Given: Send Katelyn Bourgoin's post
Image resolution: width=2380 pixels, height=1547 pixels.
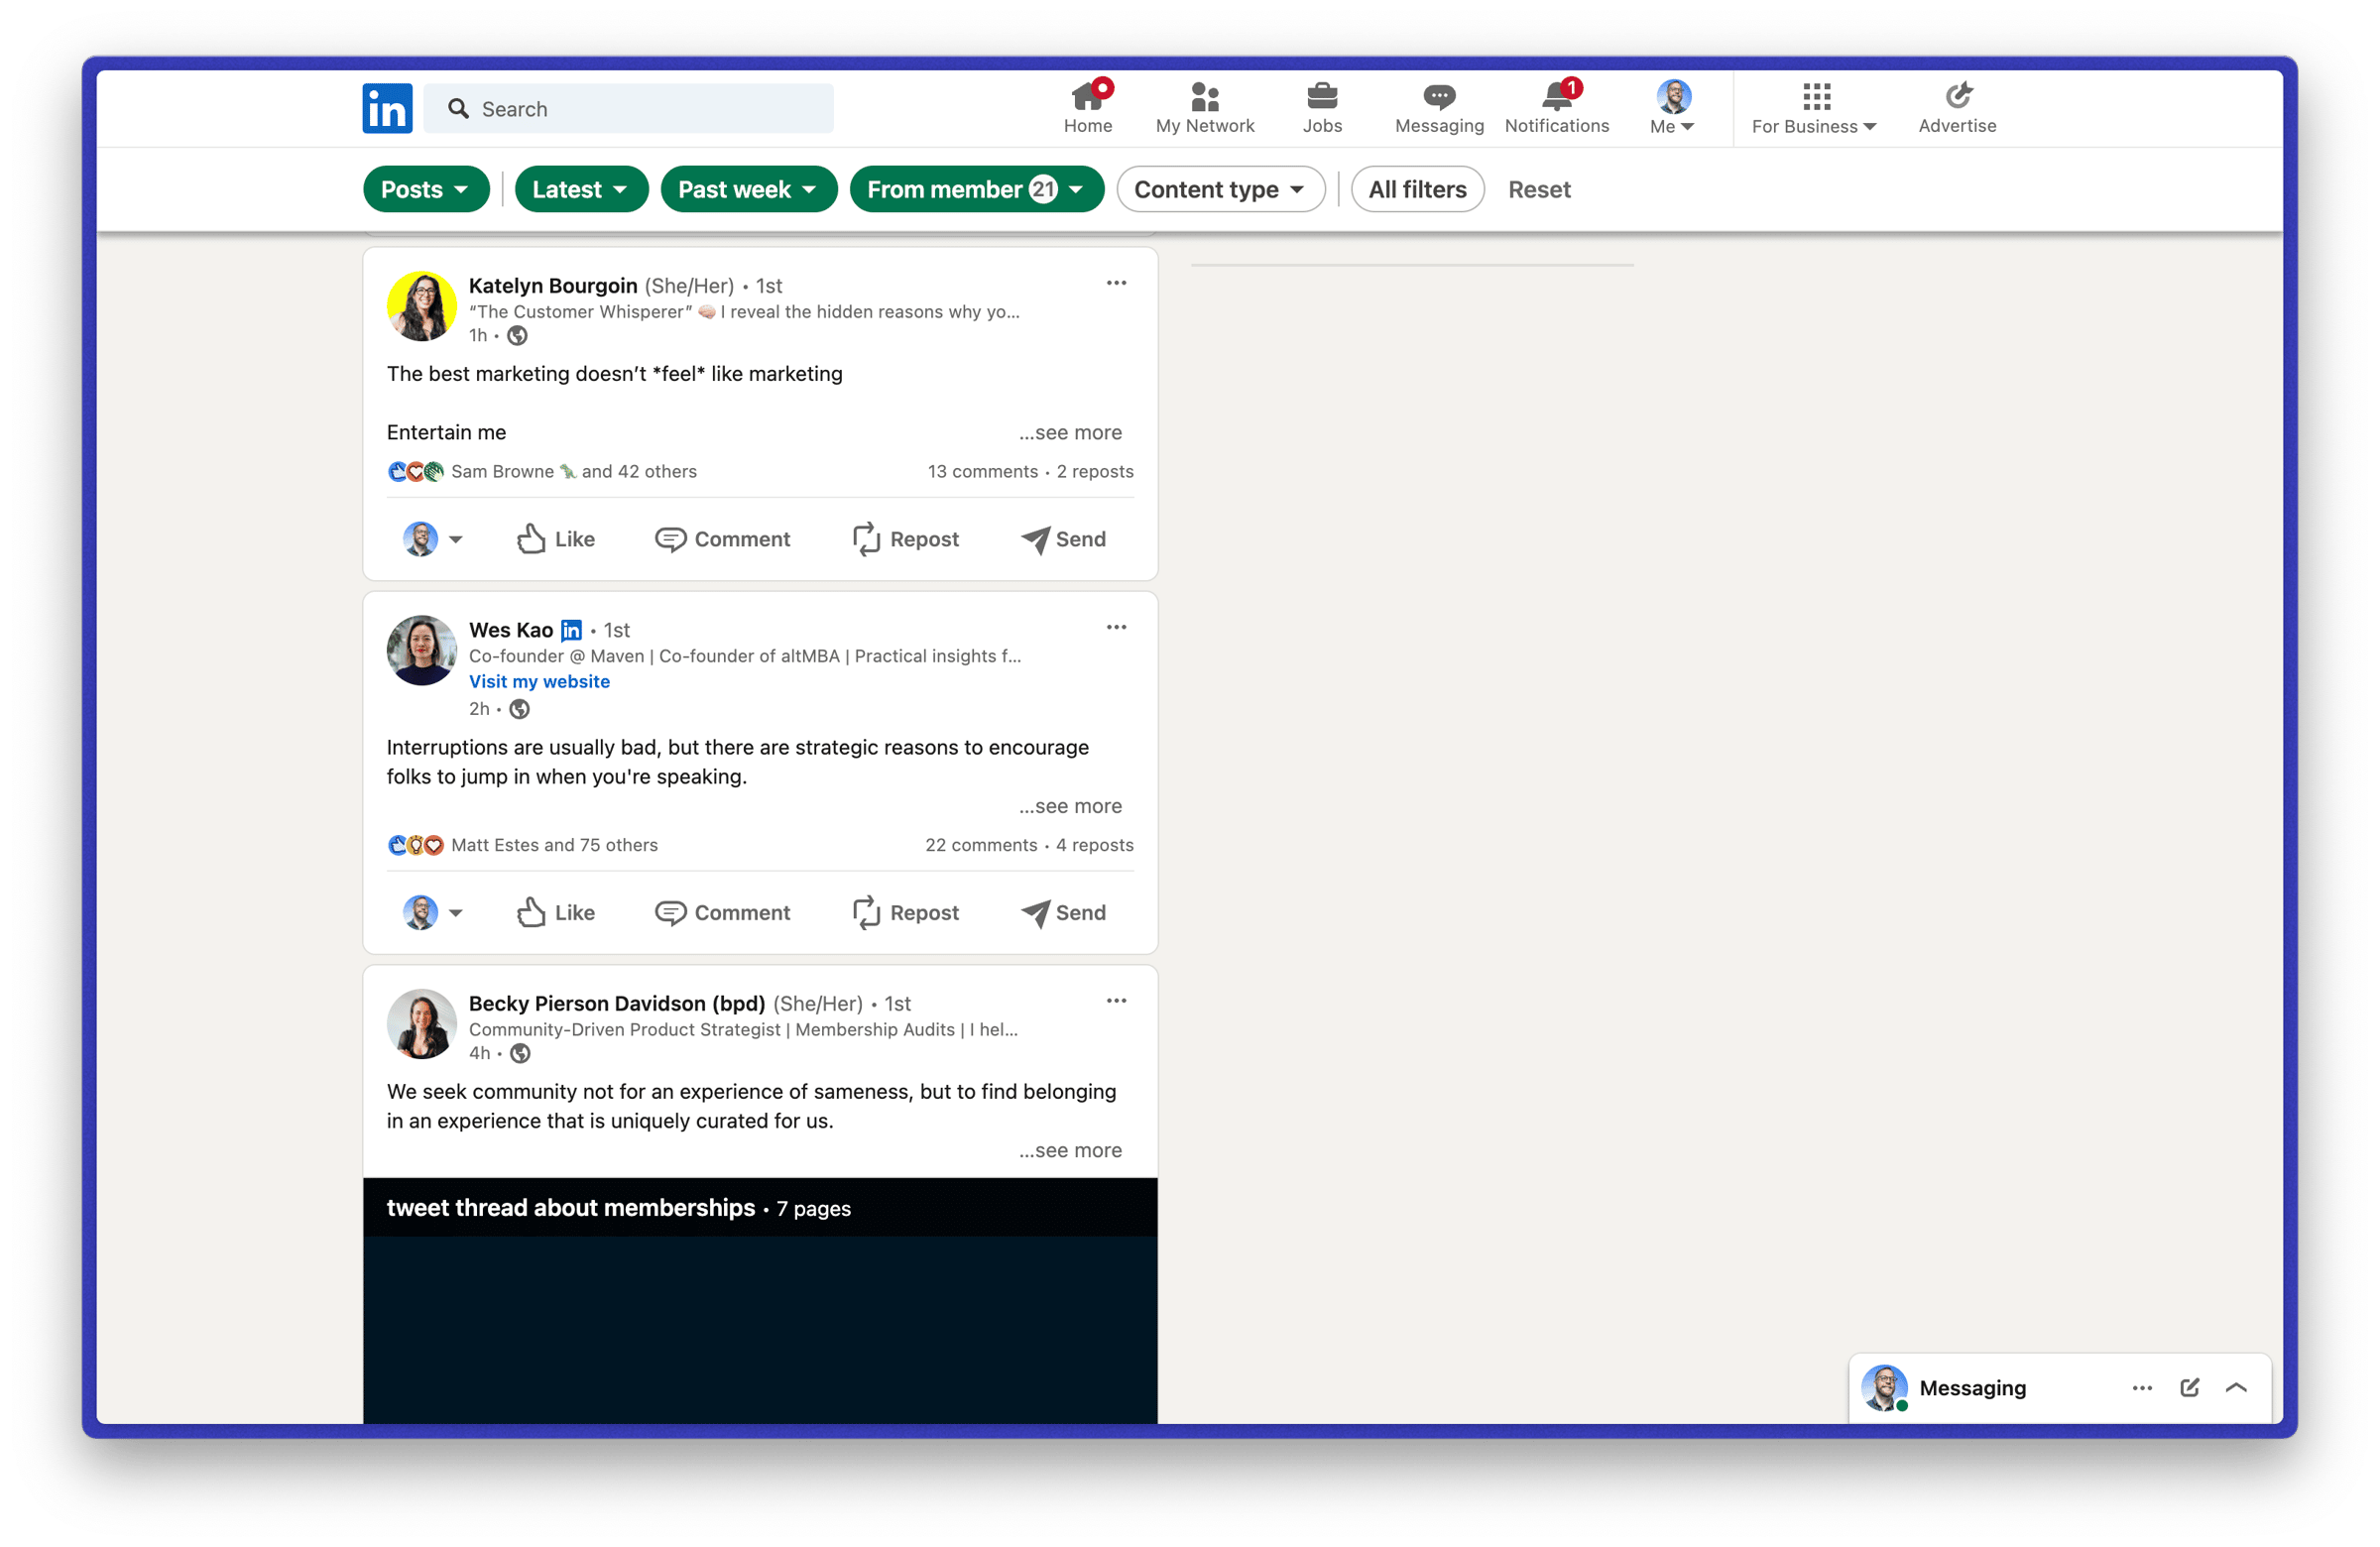Looking at the screenshot, I should pos(1063,539).
